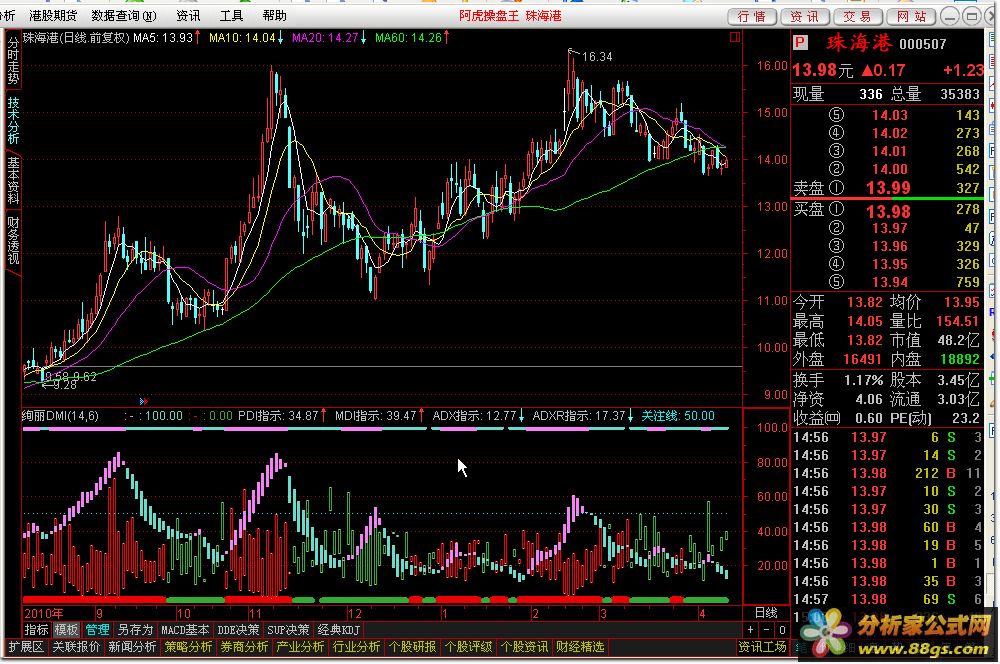Click the MA10: 14.04 label
Image resolution: width=1000 pixels, height=664 pixels.
tap(242, 38)
